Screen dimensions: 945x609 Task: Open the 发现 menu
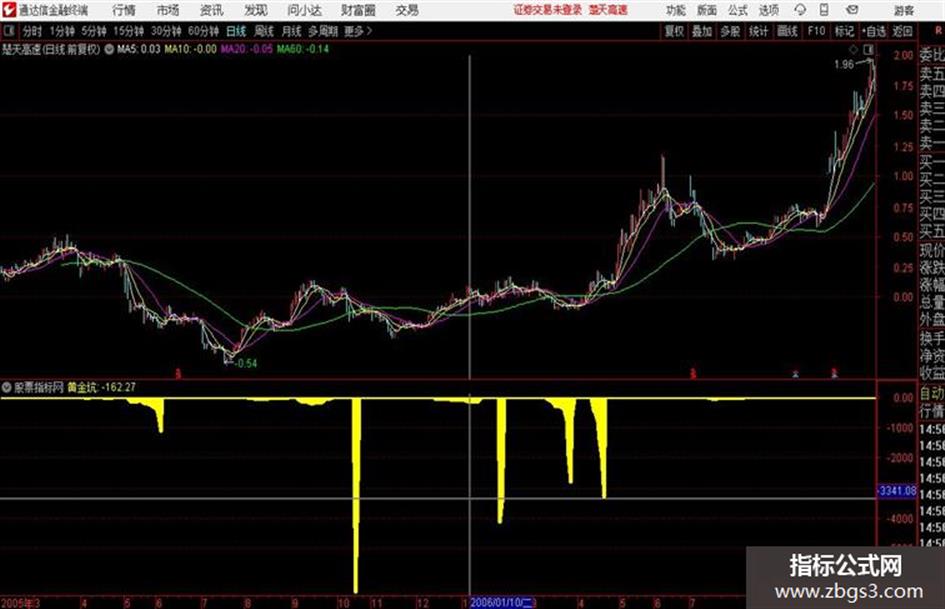pyautogui.click(x=256, y=10)
